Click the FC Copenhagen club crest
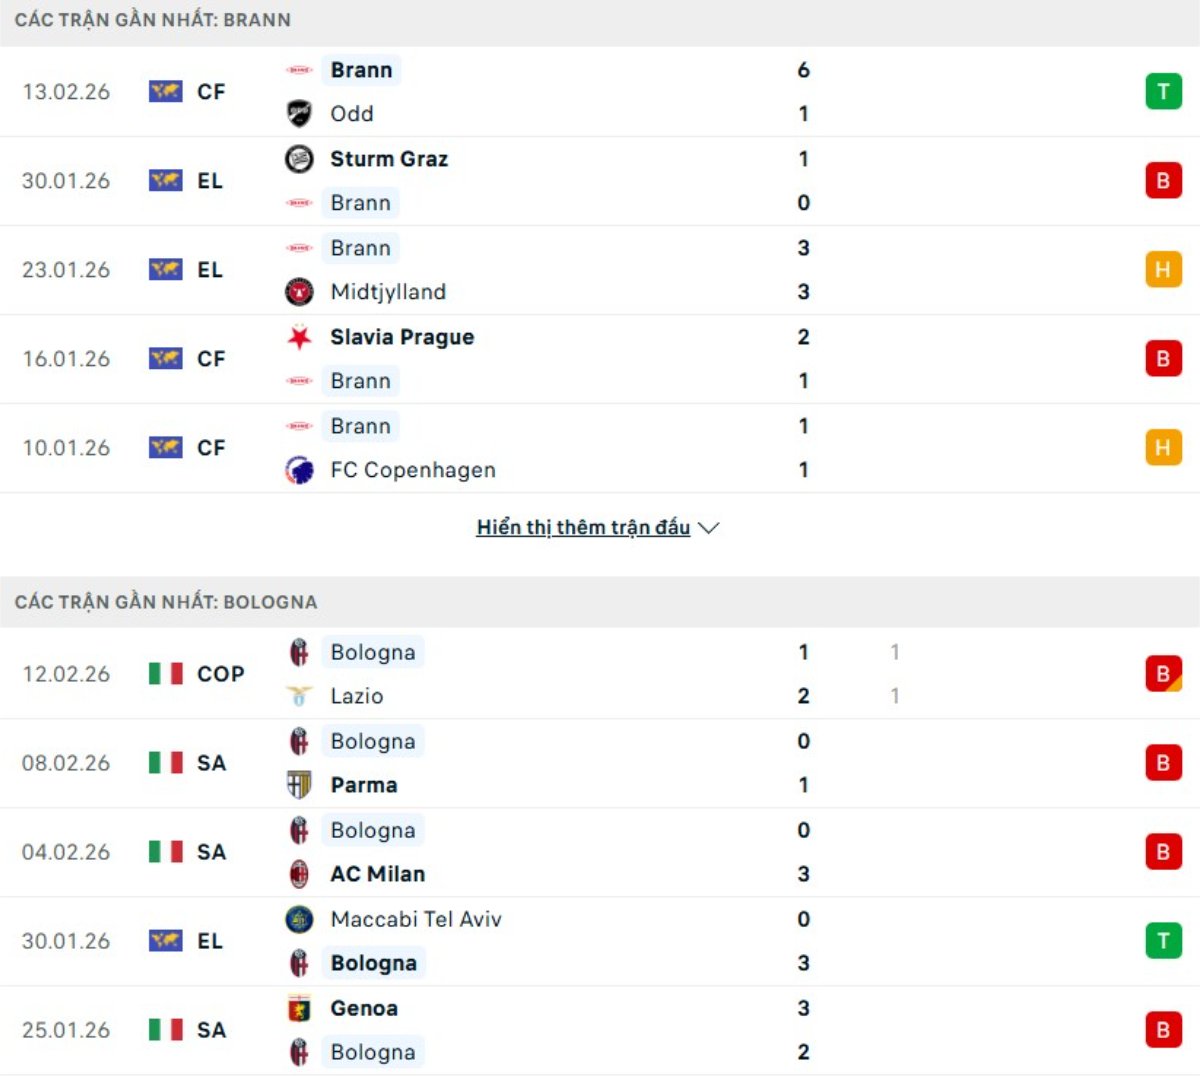This screenshot has height=1077, width=1200. (x=299, y=470)
